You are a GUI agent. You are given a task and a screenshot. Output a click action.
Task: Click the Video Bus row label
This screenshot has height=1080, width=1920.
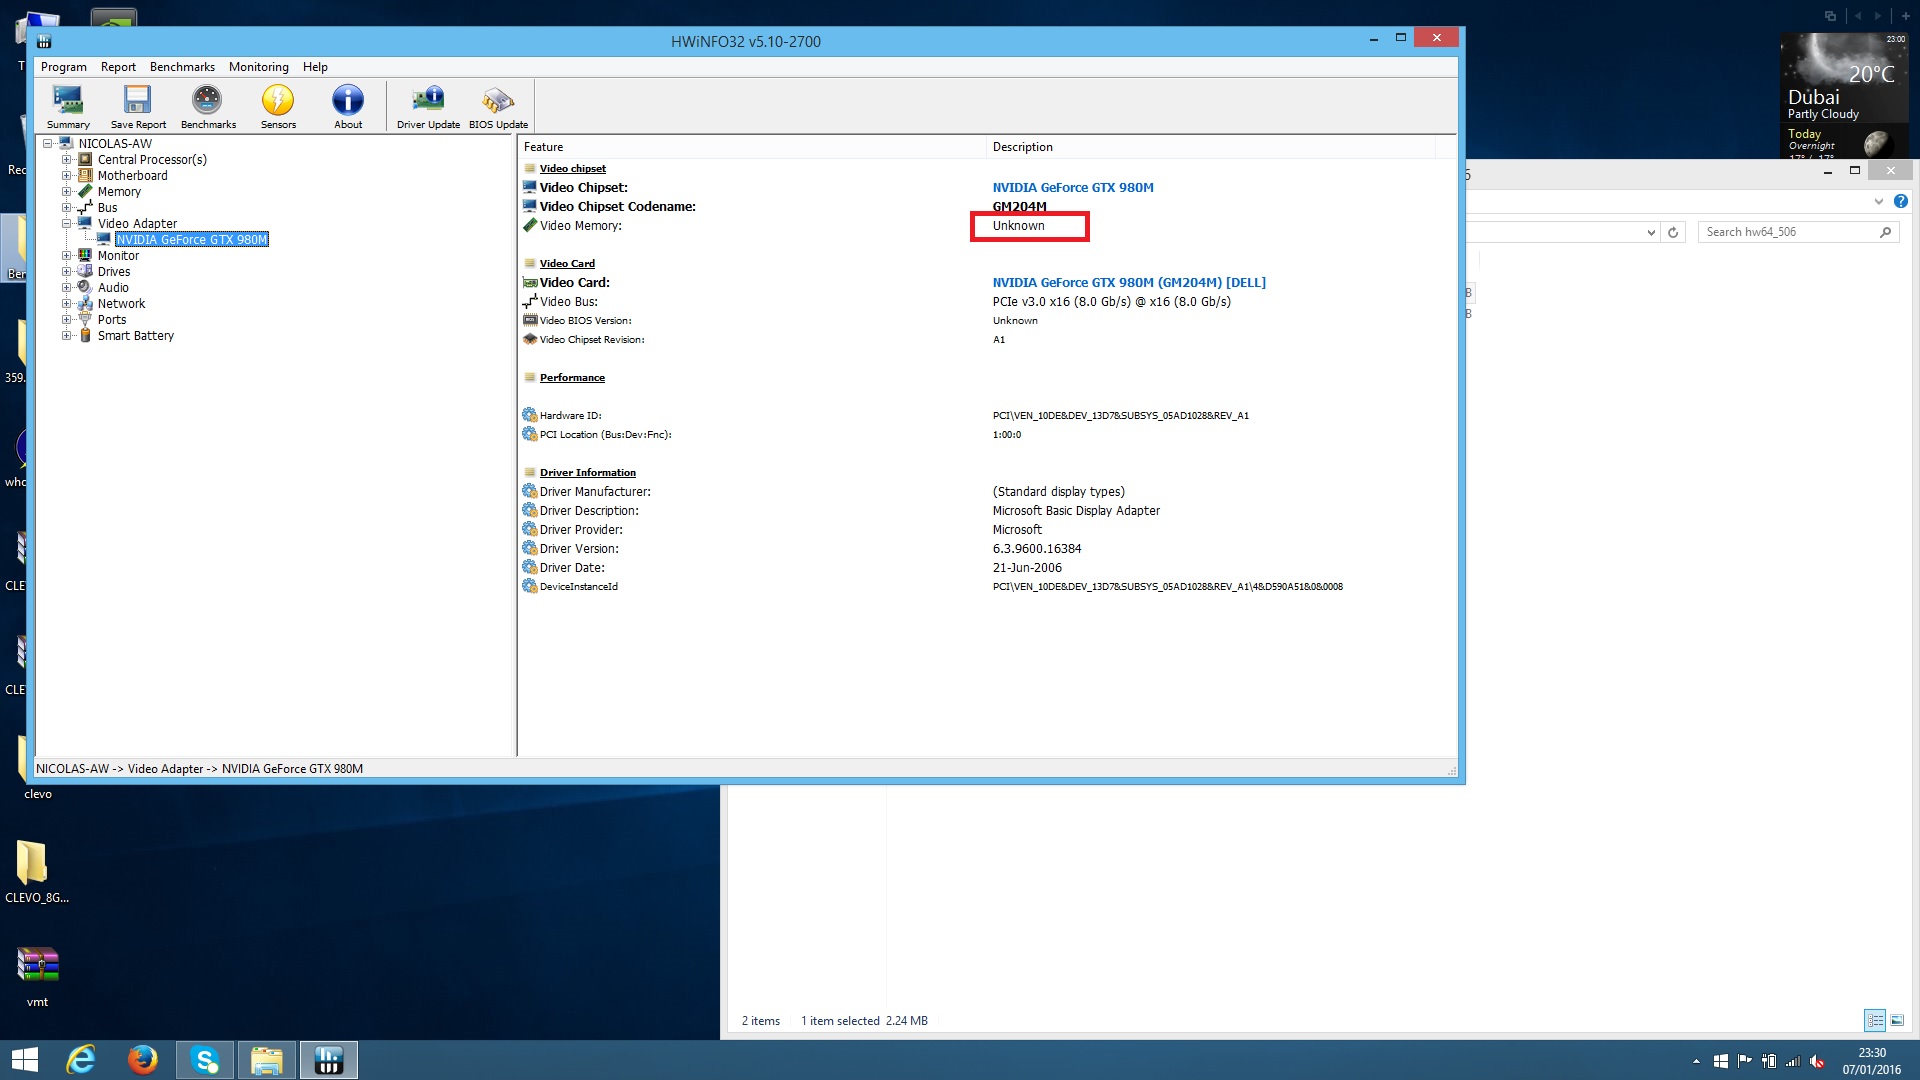(x=569, y=301)
